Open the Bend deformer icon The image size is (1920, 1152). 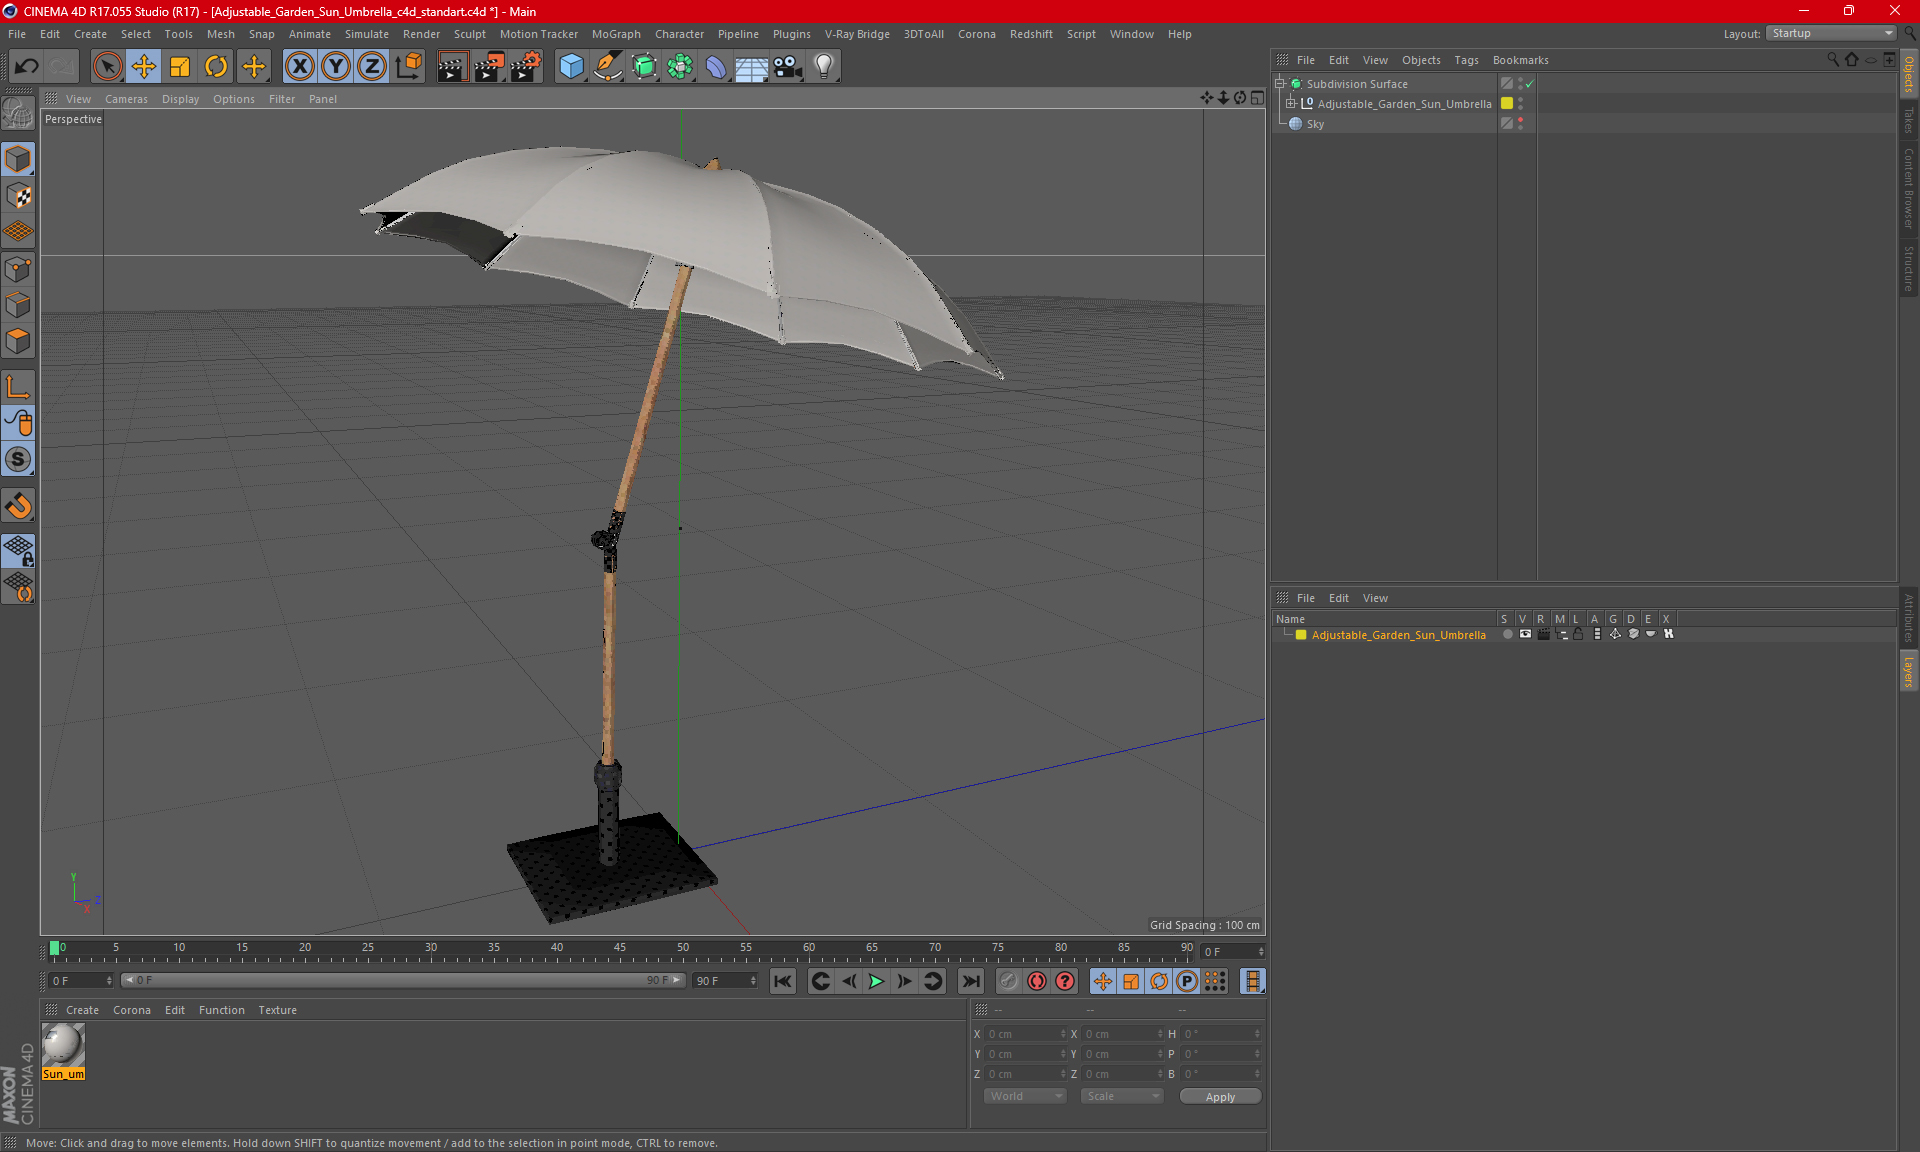pos(716,67)
